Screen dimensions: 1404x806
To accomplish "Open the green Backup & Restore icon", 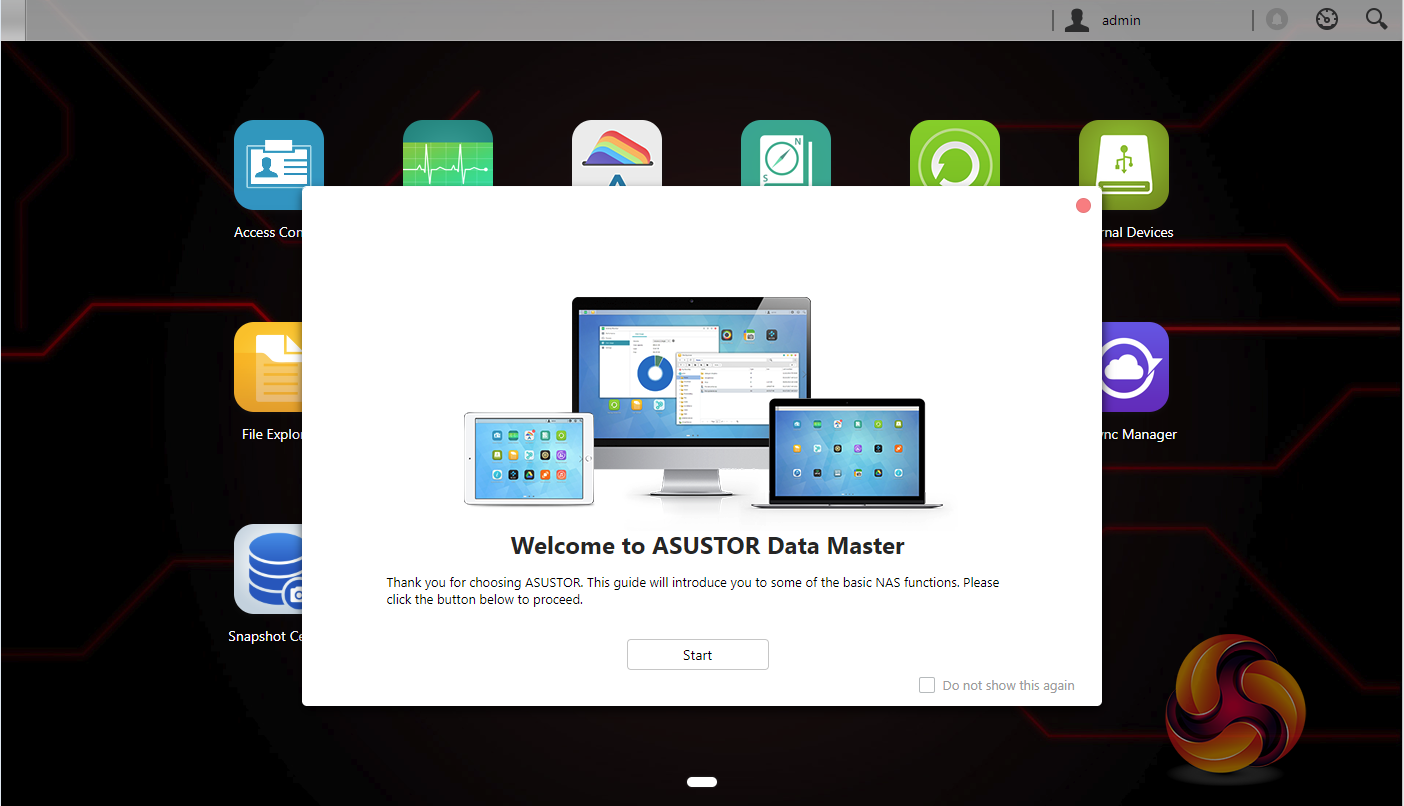I will (955, 153).
